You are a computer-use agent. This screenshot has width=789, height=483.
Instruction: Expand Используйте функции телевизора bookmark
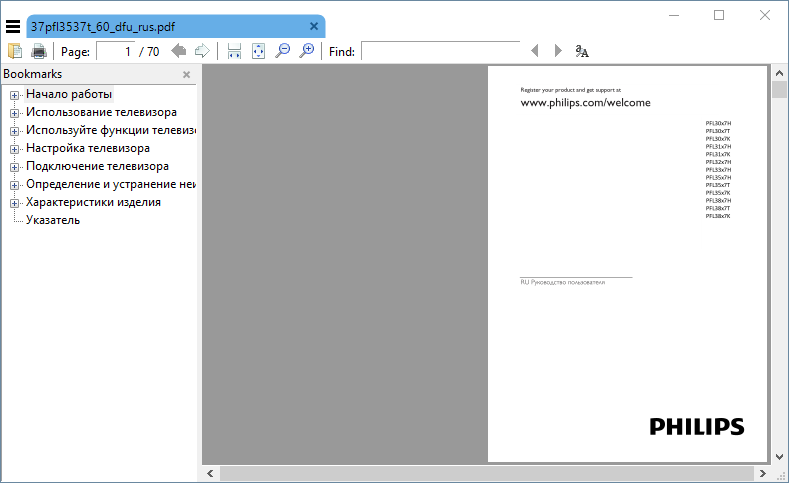15,131
